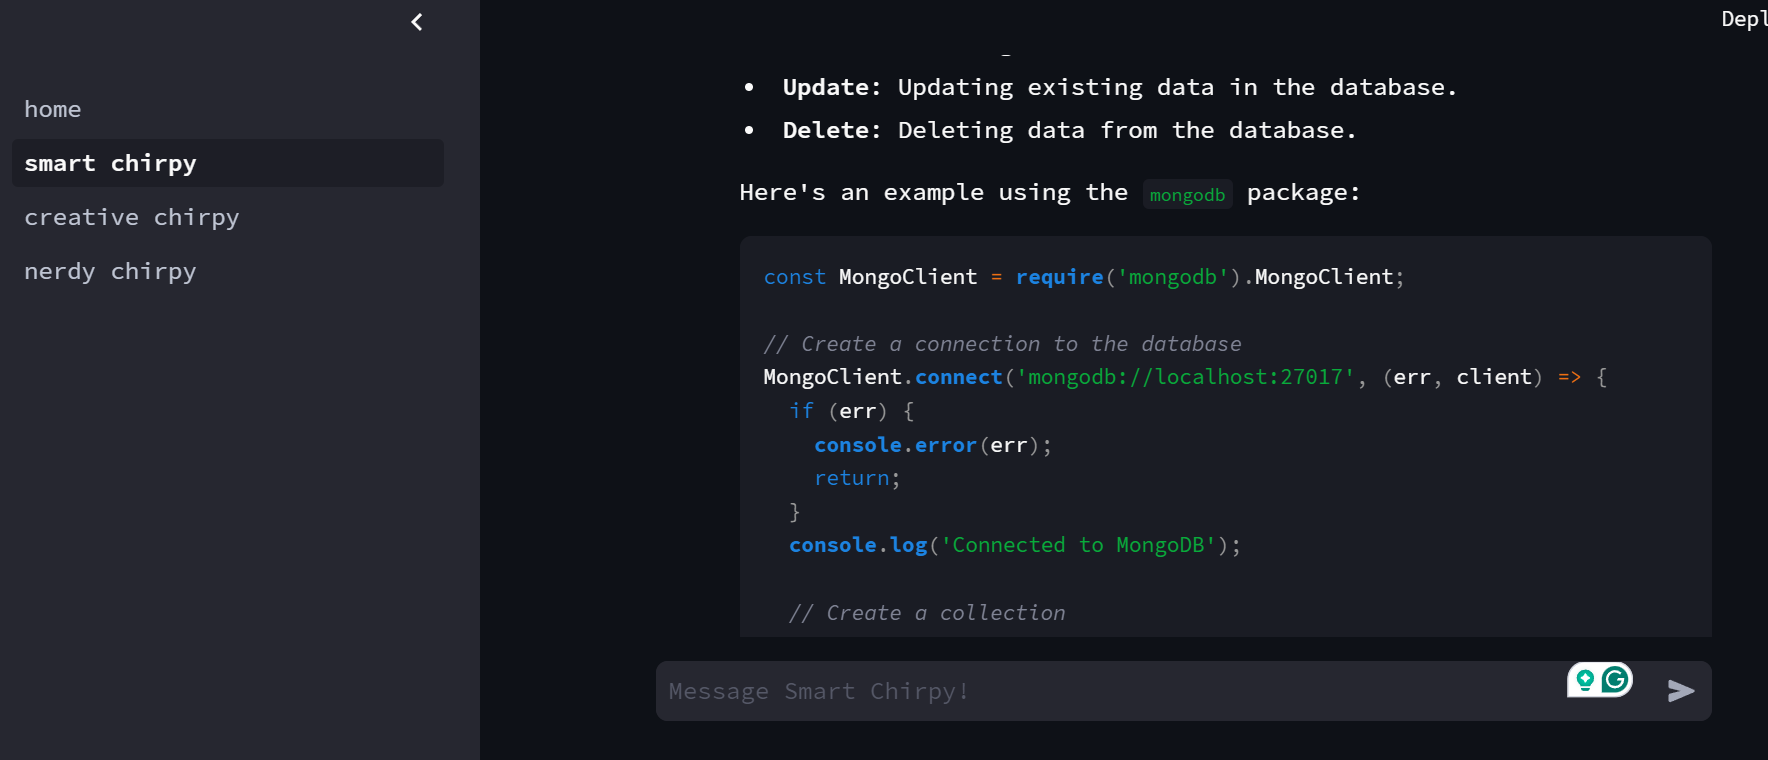Collapse the sidebar with the left chevron
Viewport: 1768px width, 760px height.
(417, 22)
